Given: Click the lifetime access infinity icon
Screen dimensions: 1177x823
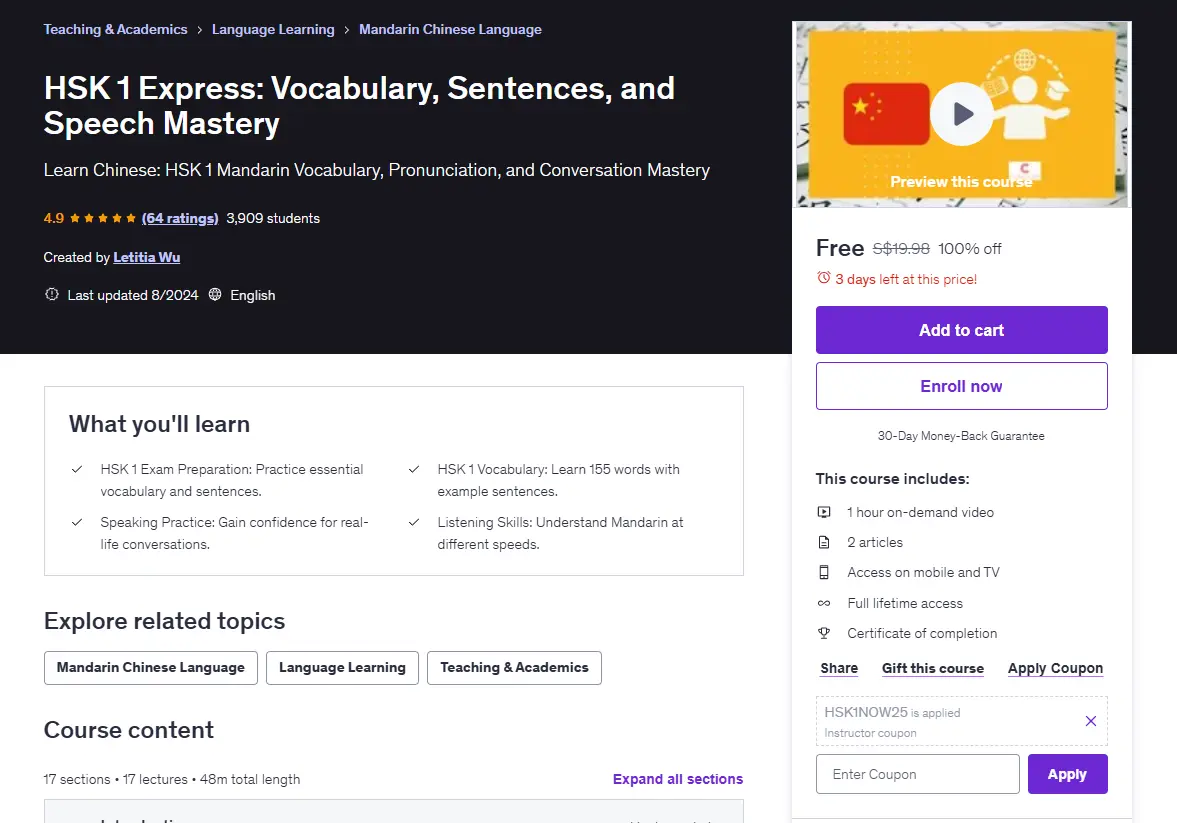Looking at the screenshot, I should click(823, 603).
